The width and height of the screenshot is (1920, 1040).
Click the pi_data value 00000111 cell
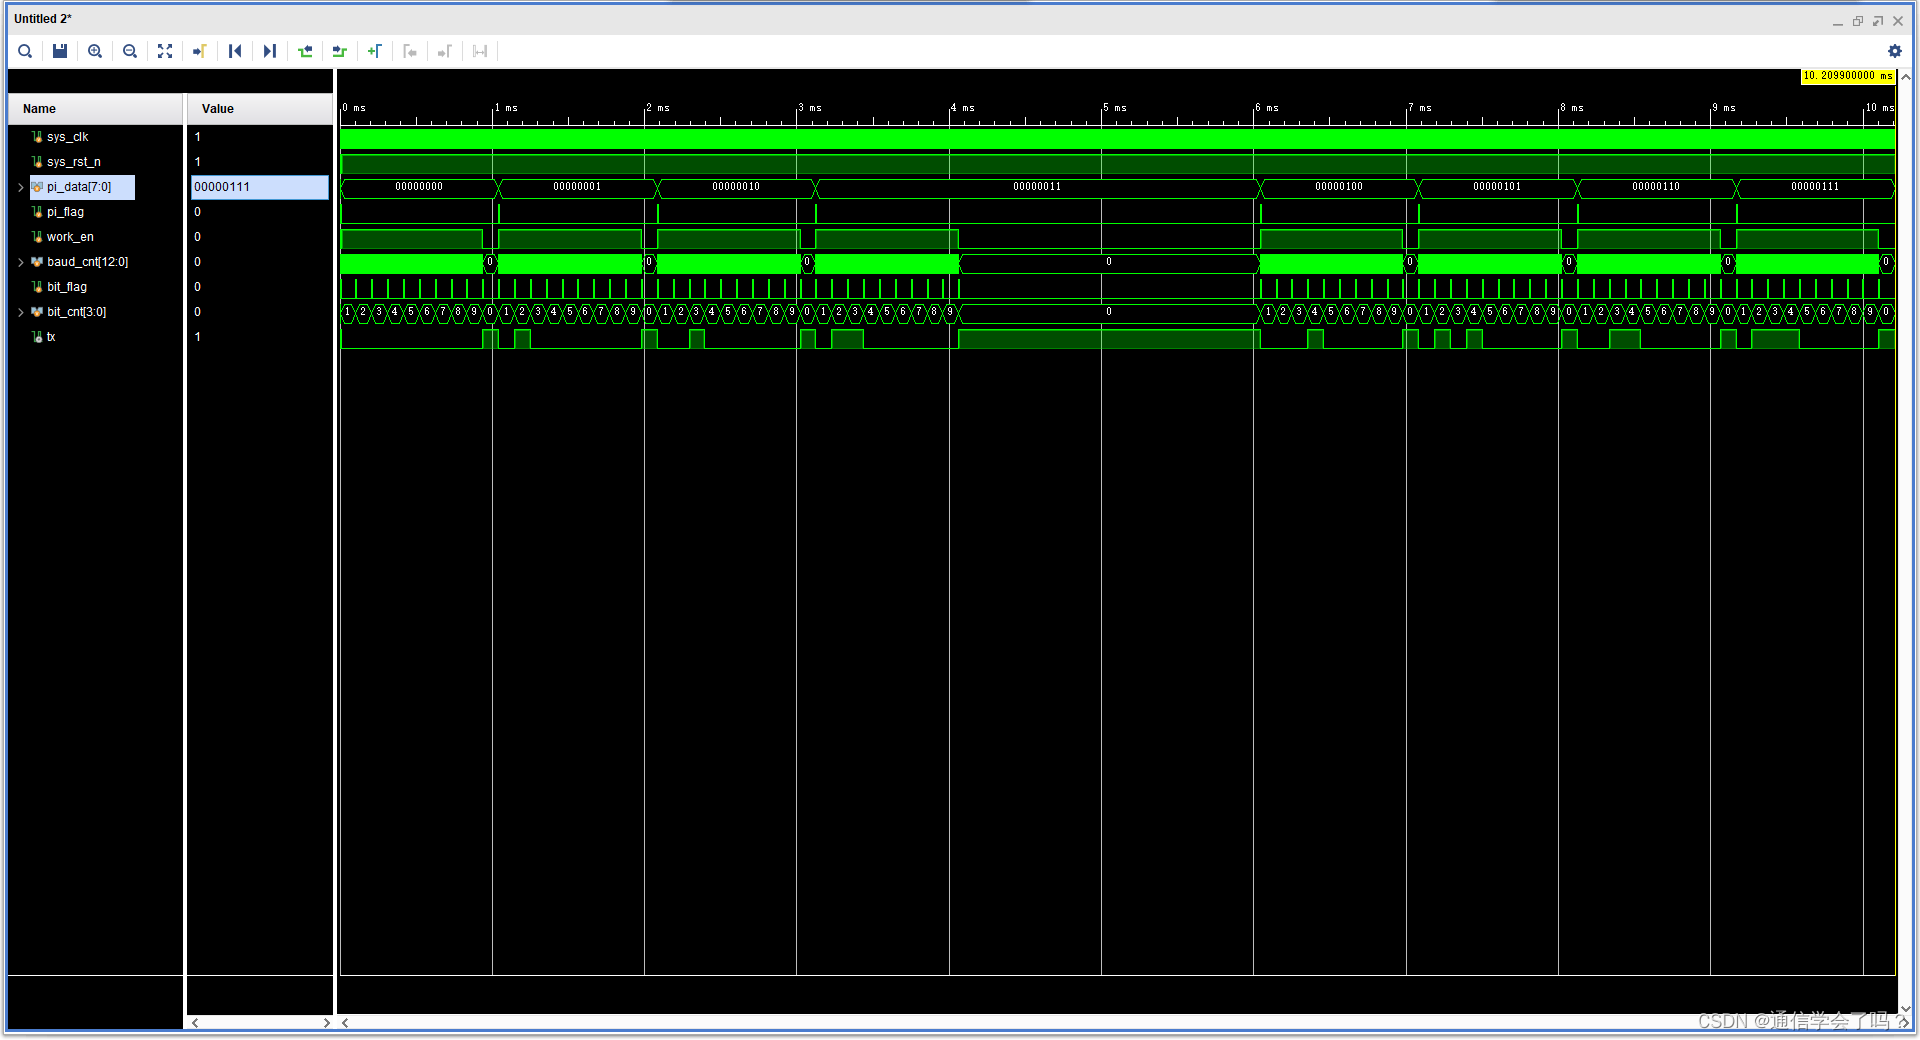(x=260, y=187)
